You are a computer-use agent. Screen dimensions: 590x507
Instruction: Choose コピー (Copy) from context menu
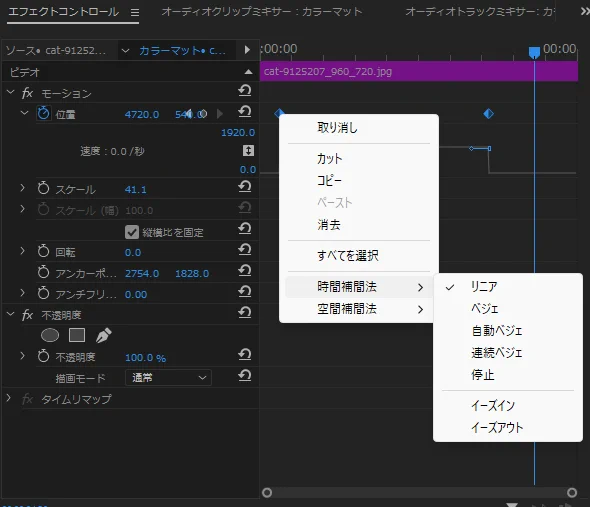[359, 181]
